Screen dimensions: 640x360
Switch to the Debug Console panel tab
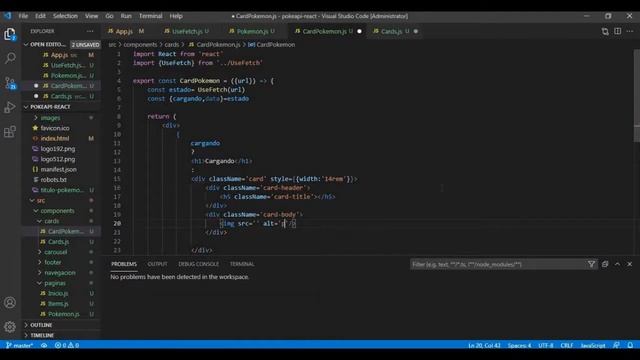(198, 264)
